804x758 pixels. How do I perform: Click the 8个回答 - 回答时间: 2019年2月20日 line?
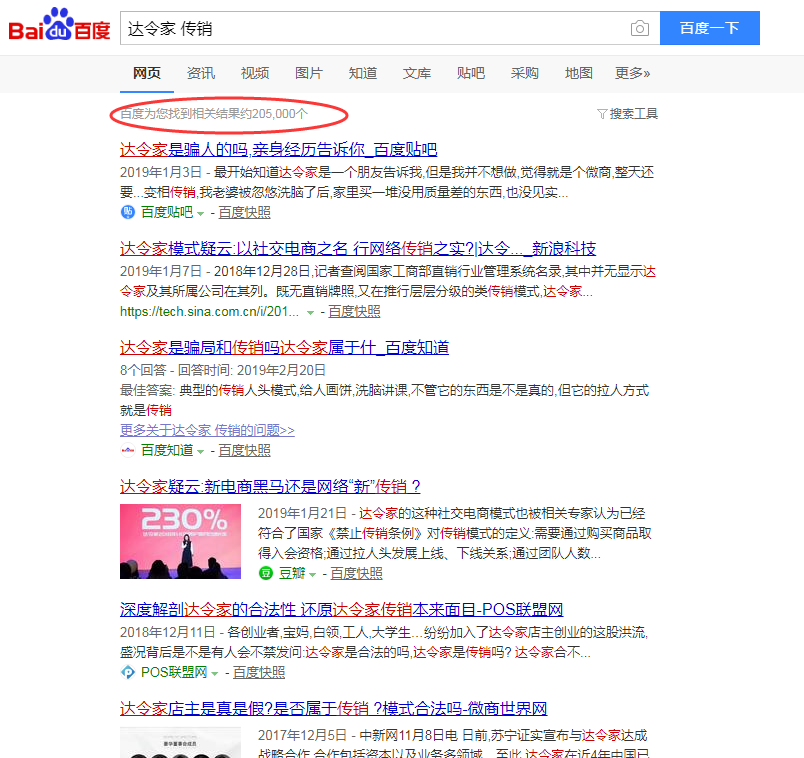click(x=223, y=370)
